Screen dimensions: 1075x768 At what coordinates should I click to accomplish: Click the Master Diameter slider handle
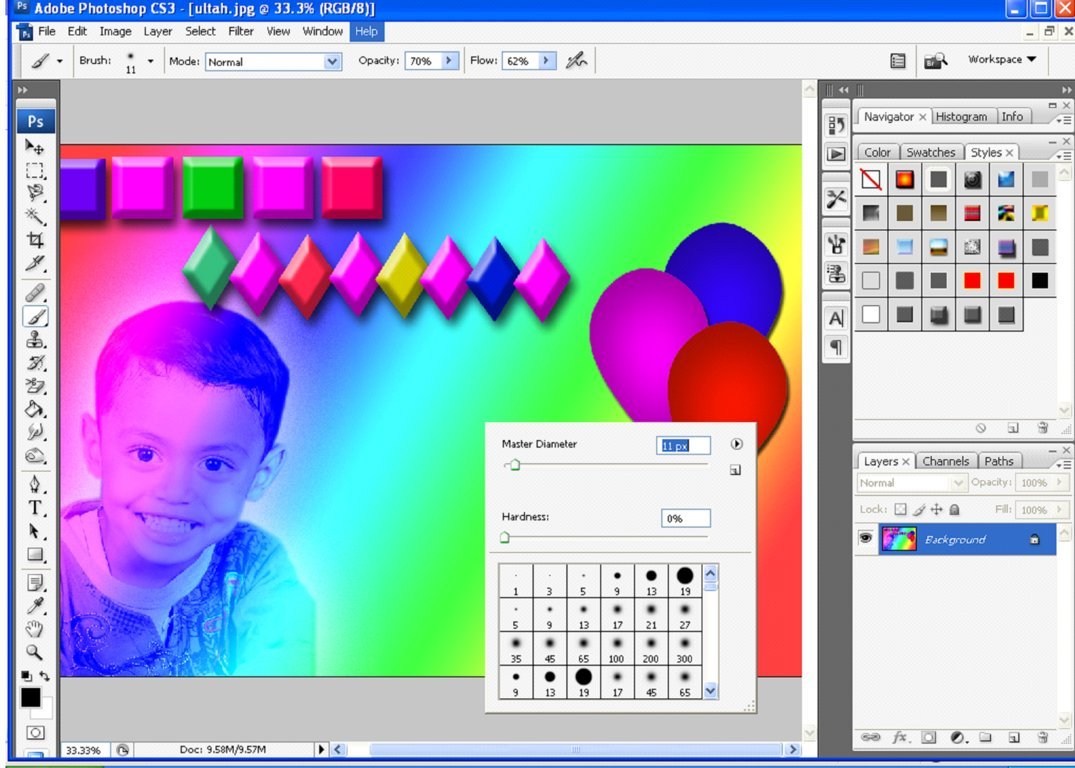pos(515,465)
